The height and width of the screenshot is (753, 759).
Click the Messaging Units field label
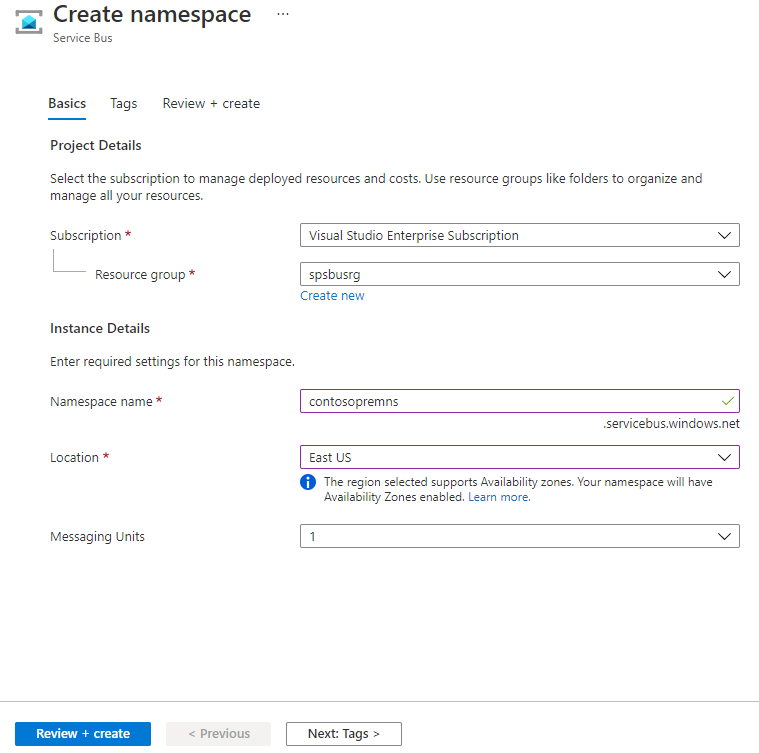(97, 537)
